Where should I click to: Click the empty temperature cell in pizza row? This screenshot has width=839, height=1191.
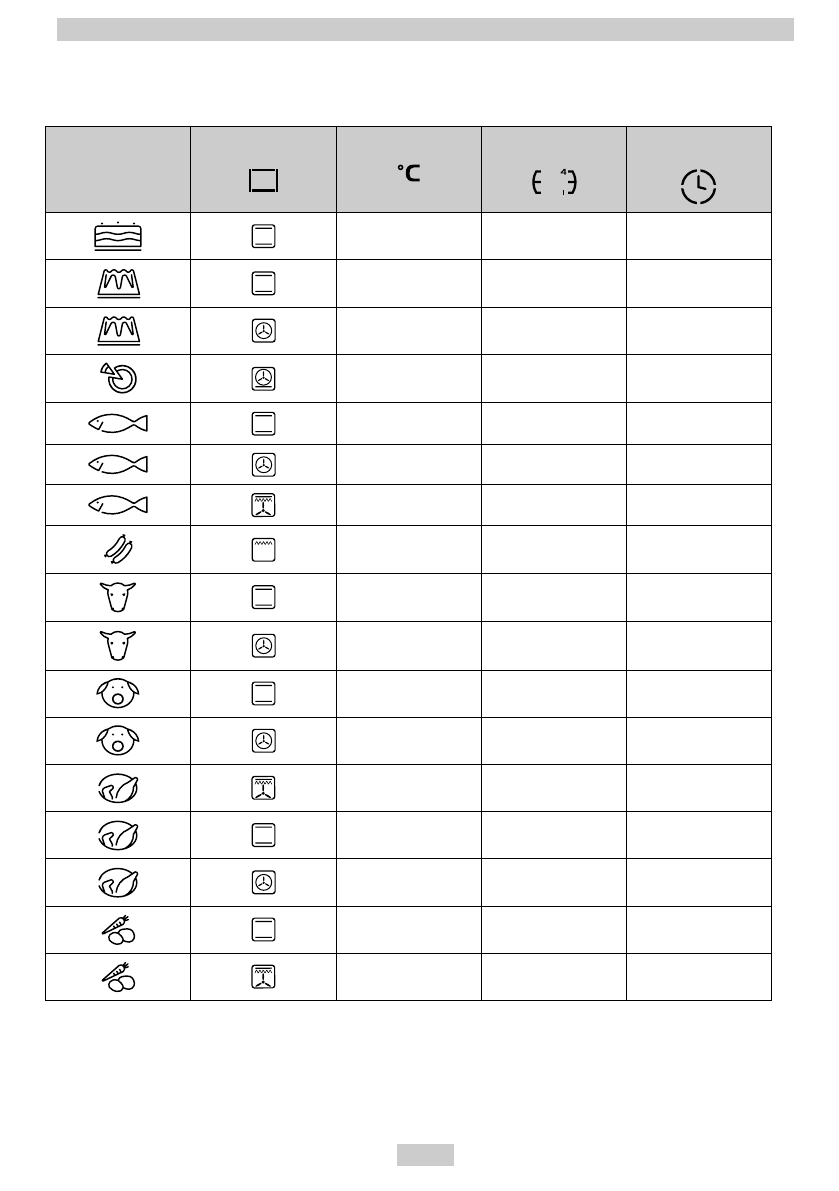(408, 379)
